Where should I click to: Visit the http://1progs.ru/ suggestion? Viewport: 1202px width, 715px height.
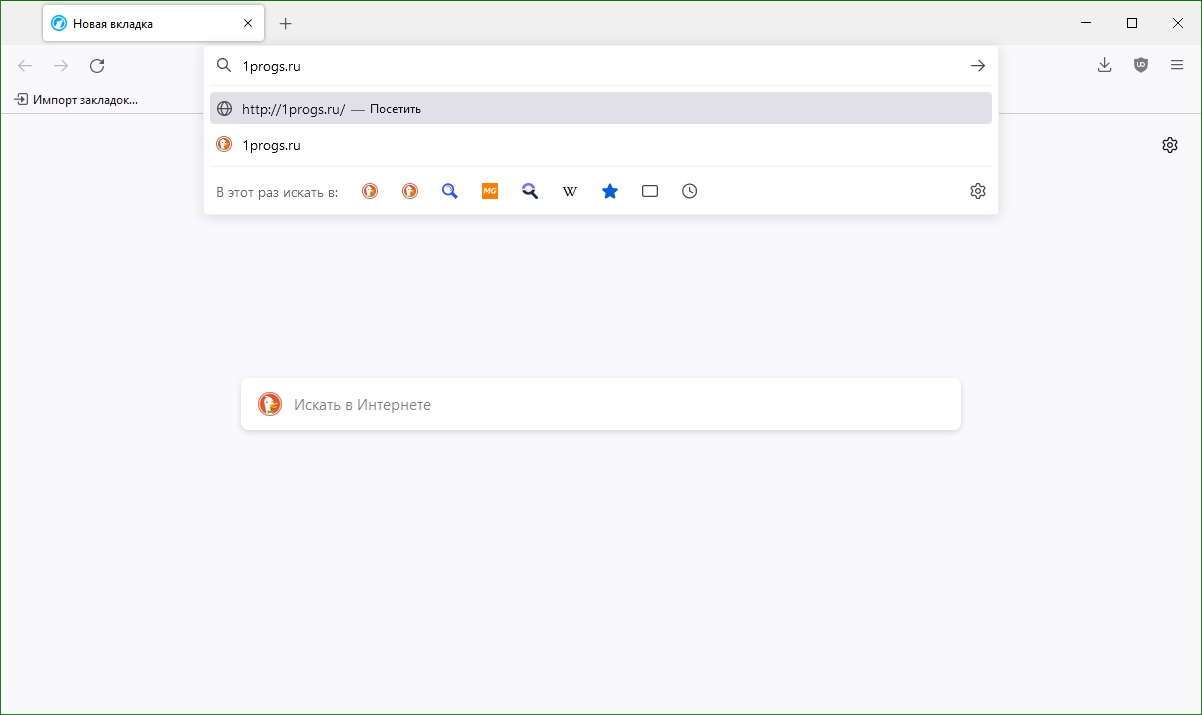click(x=601, y=109)
